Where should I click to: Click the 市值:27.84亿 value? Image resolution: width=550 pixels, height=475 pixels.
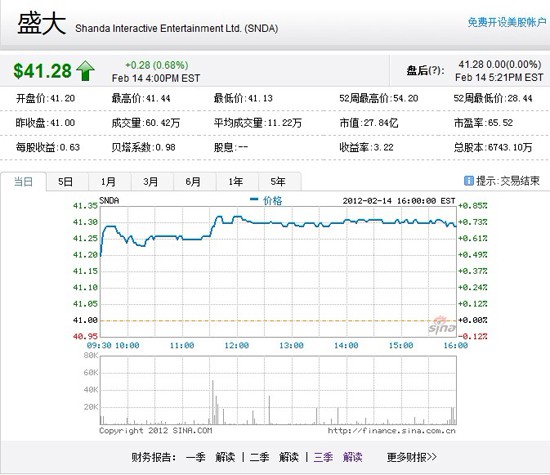pos(369,123)
